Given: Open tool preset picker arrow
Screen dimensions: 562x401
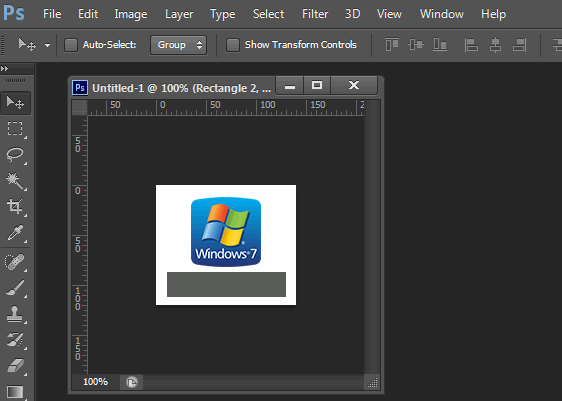Looking at the screenshot, I should [x=47, y=46].
